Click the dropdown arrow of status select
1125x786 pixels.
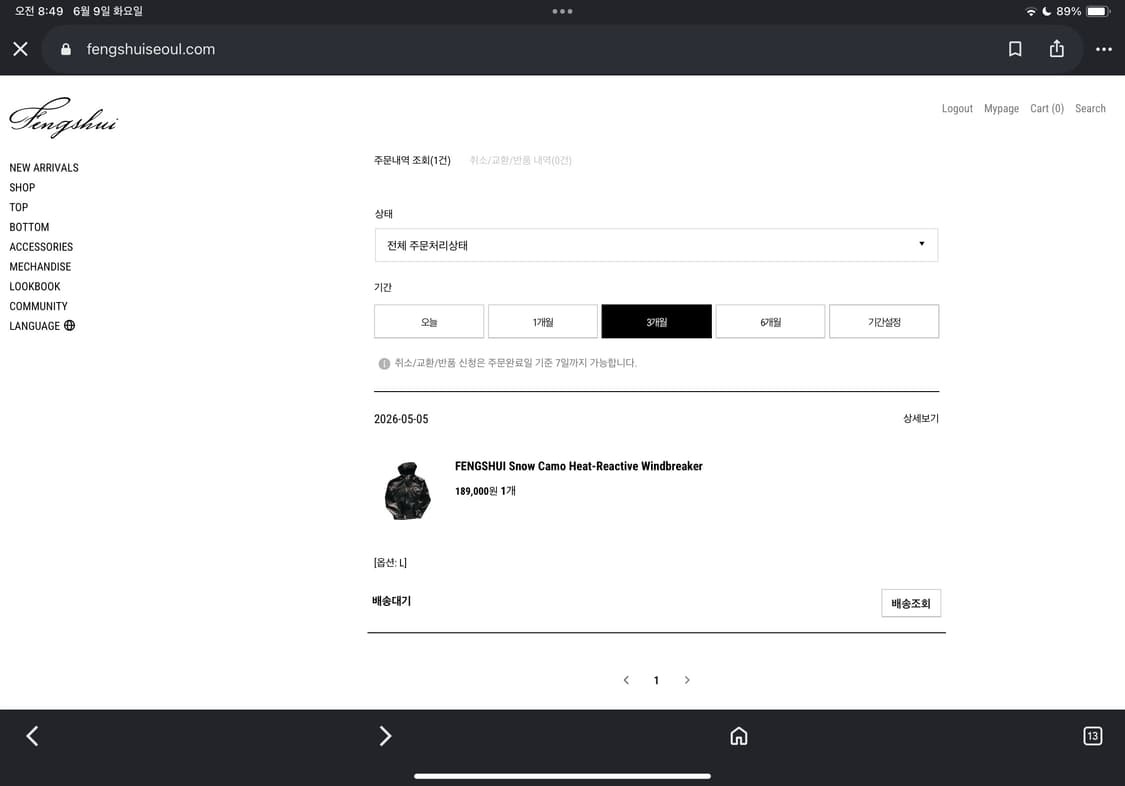[921, 244]
